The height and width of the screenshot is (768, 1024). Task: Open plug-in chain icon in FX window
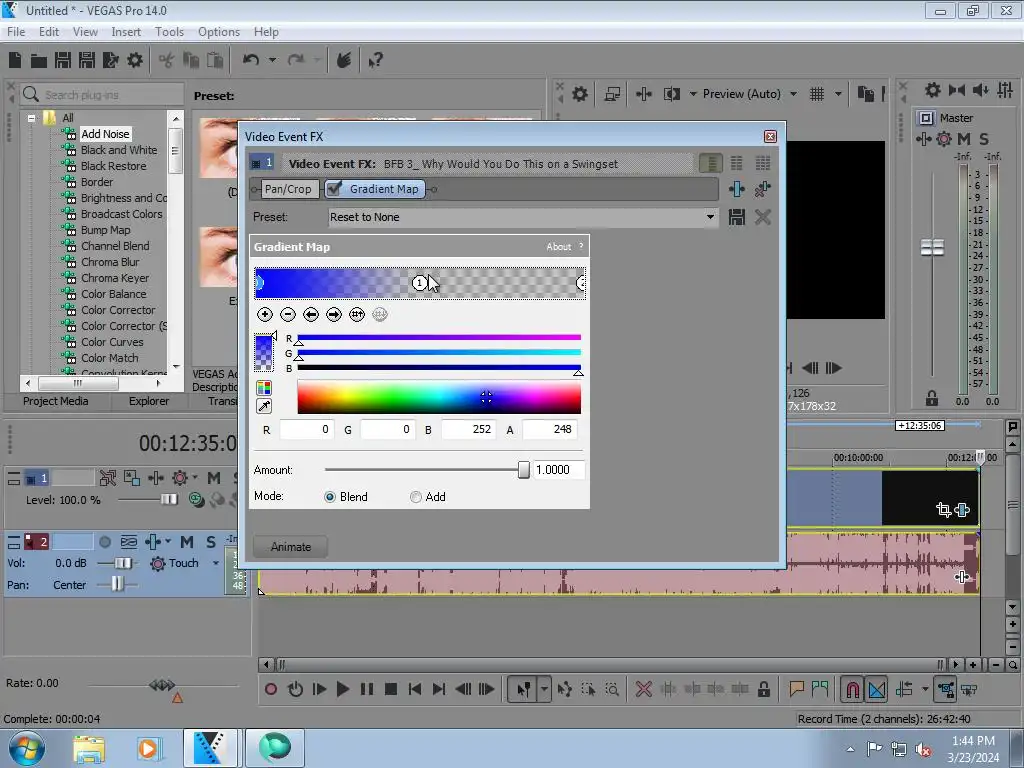tap(737, 189)
